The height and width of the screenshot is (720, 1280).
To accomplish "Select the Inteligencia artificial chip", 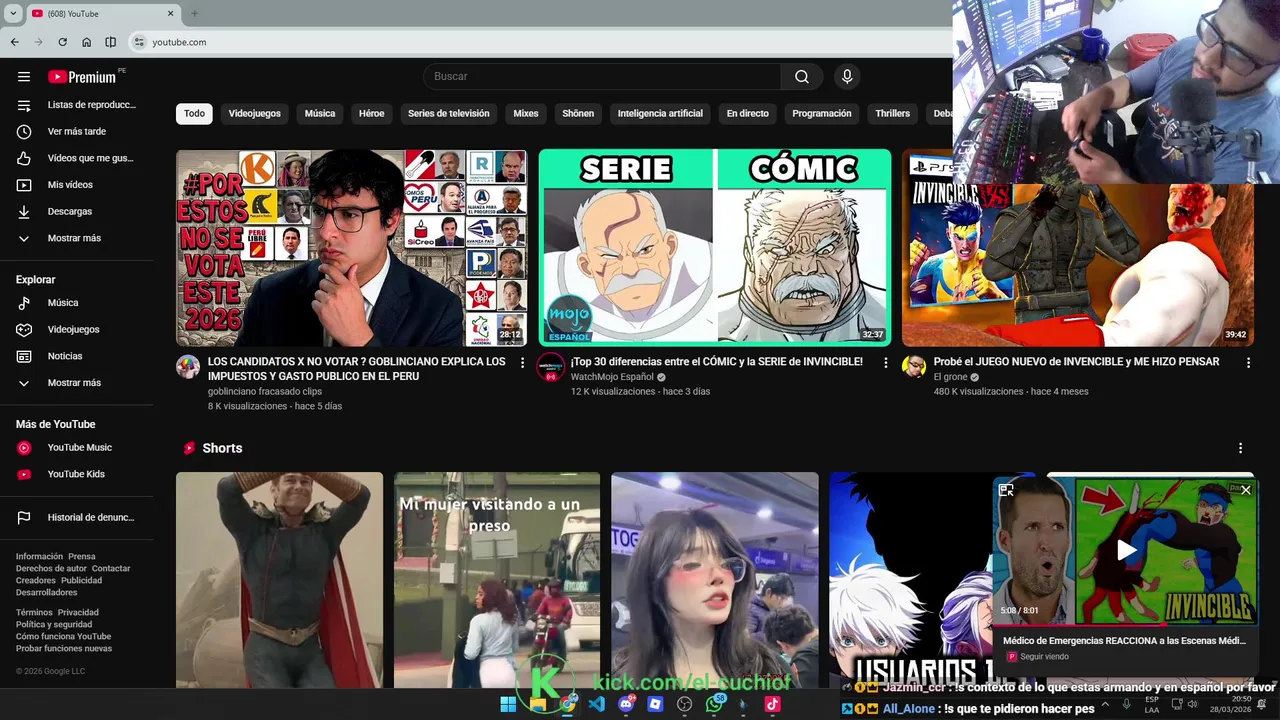I will tap(660, 114).
